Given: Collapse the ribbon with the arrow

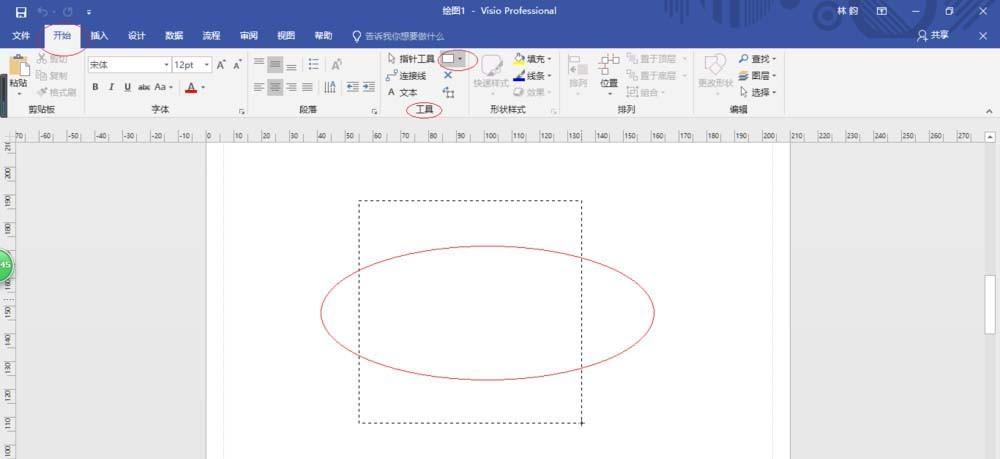Looking at the screenshot, I should click(989, 111).
